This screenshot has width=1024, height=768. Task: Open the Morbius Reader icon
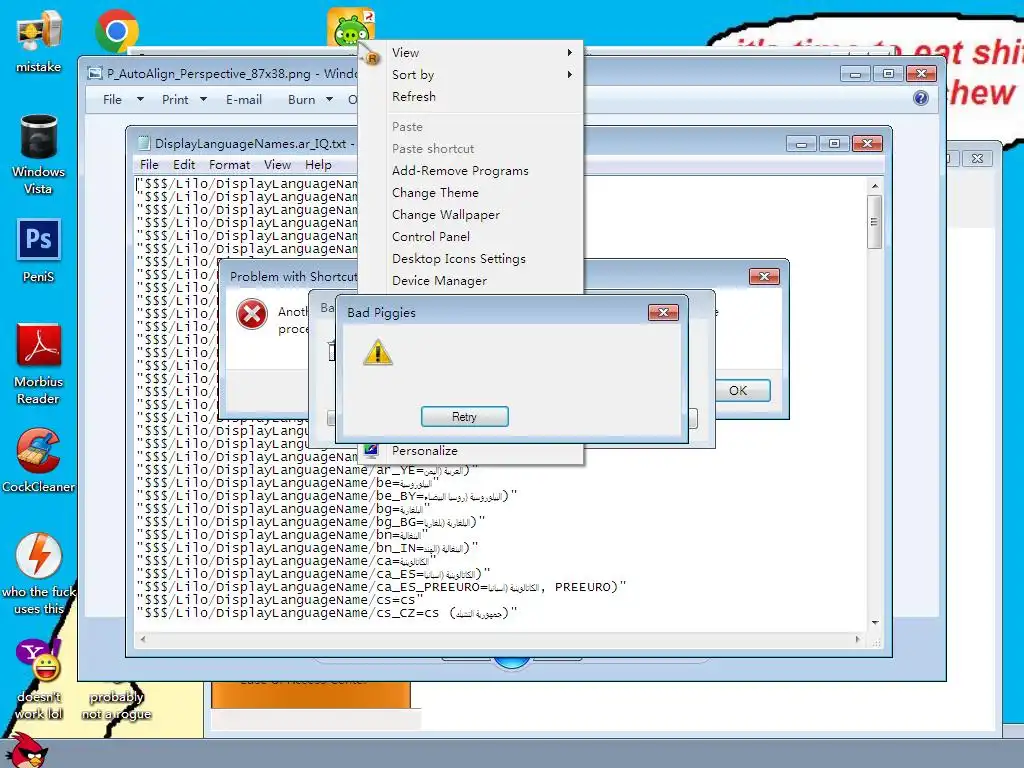[x=39, y=364]
